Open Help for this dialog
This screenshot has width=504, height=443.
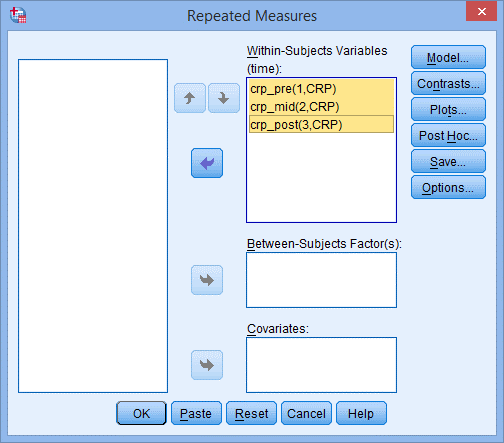point(361,413)
